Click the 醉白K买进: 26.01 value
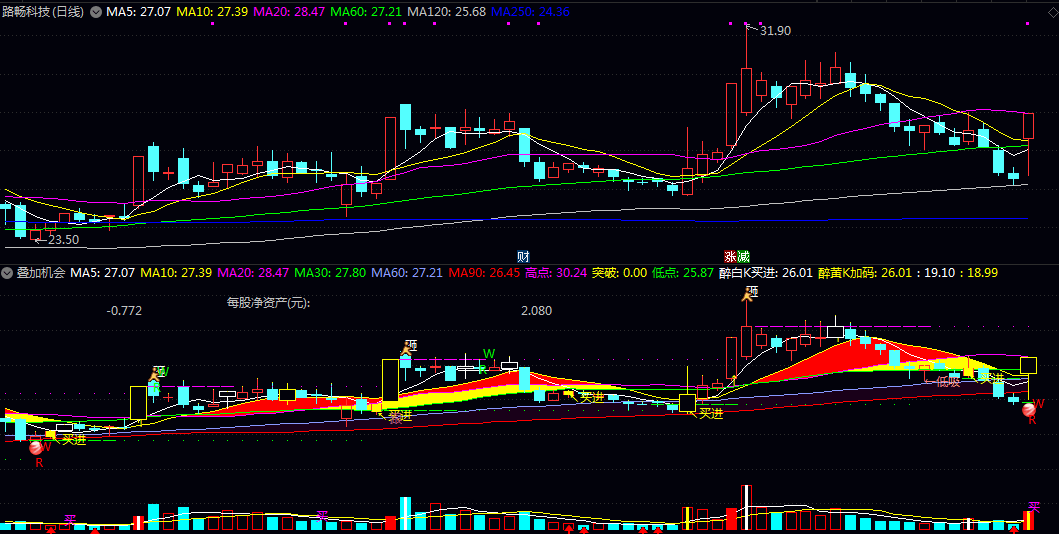 (x=766, y=273)
